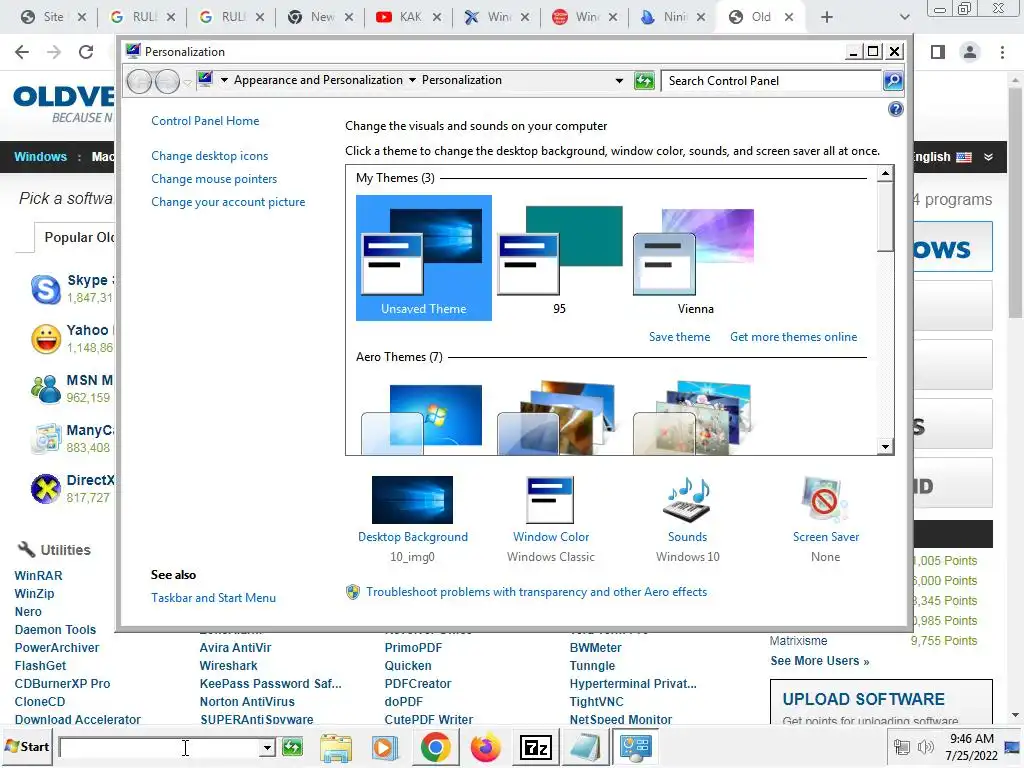This screenshot has height=768, width=1024.
Task: Open the Sounds music notes icon
Action: point(687,500)
